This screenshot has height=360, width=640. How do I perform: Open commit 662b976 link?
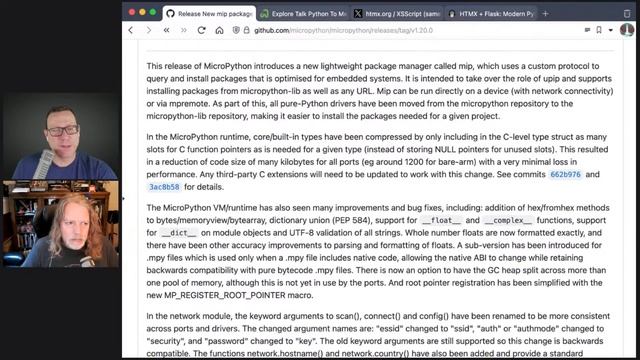click(x=565, y=174)
